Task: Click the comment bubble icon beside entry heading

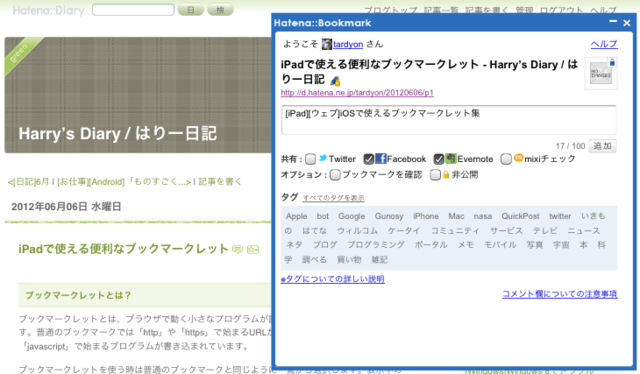Action: click(238, 249)
